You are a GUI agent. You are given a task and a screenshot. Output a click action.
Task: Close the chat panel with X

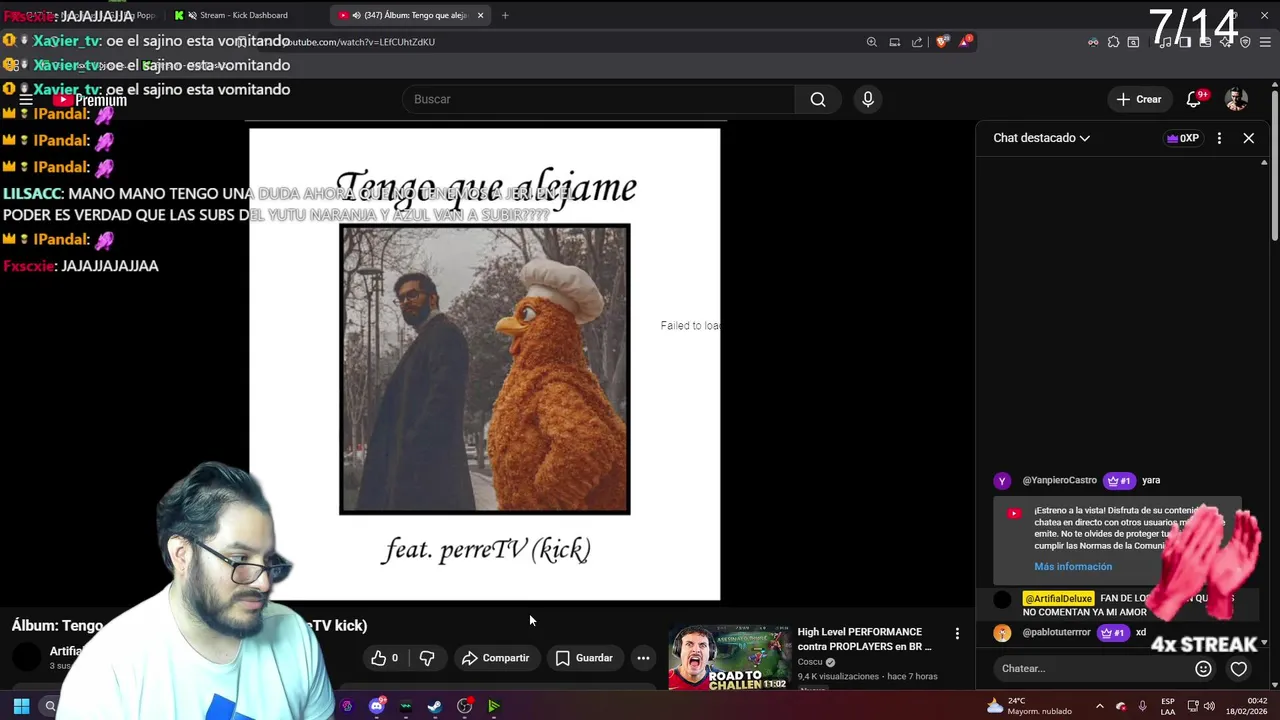tap(1248, 138)
